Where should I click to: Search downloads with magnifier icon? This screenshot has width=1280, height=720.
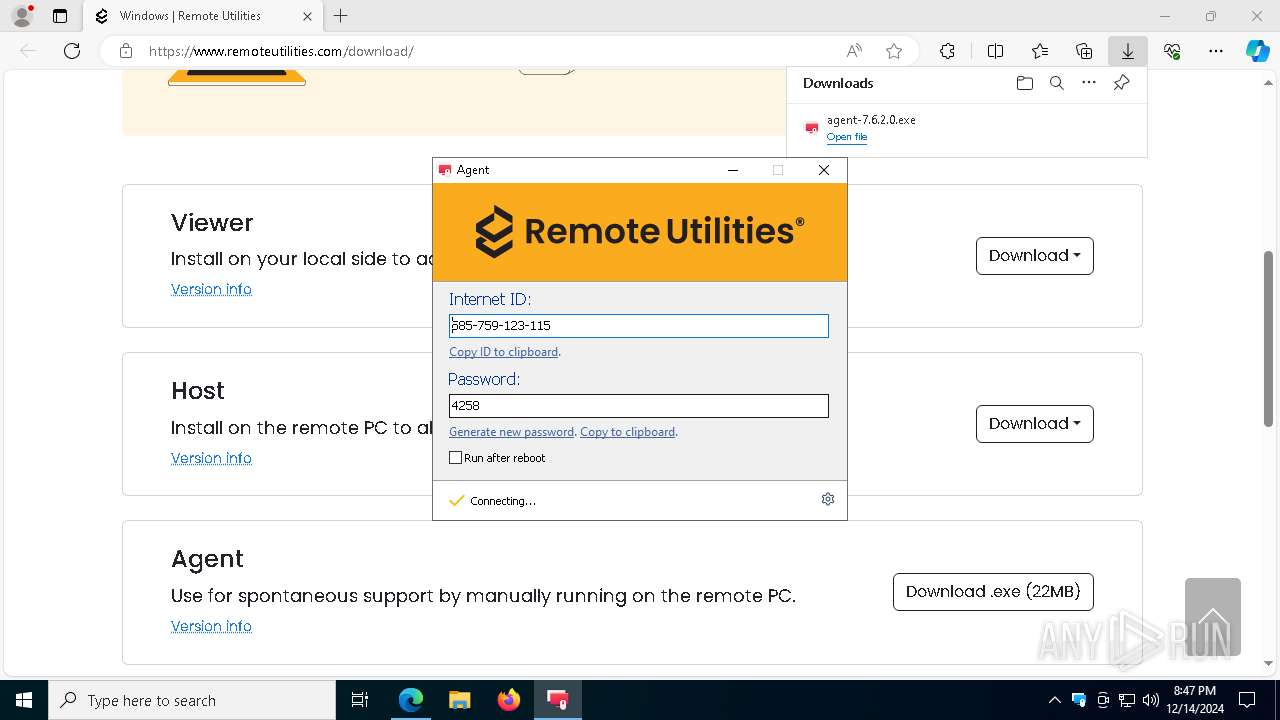[x=1057, y=83]
